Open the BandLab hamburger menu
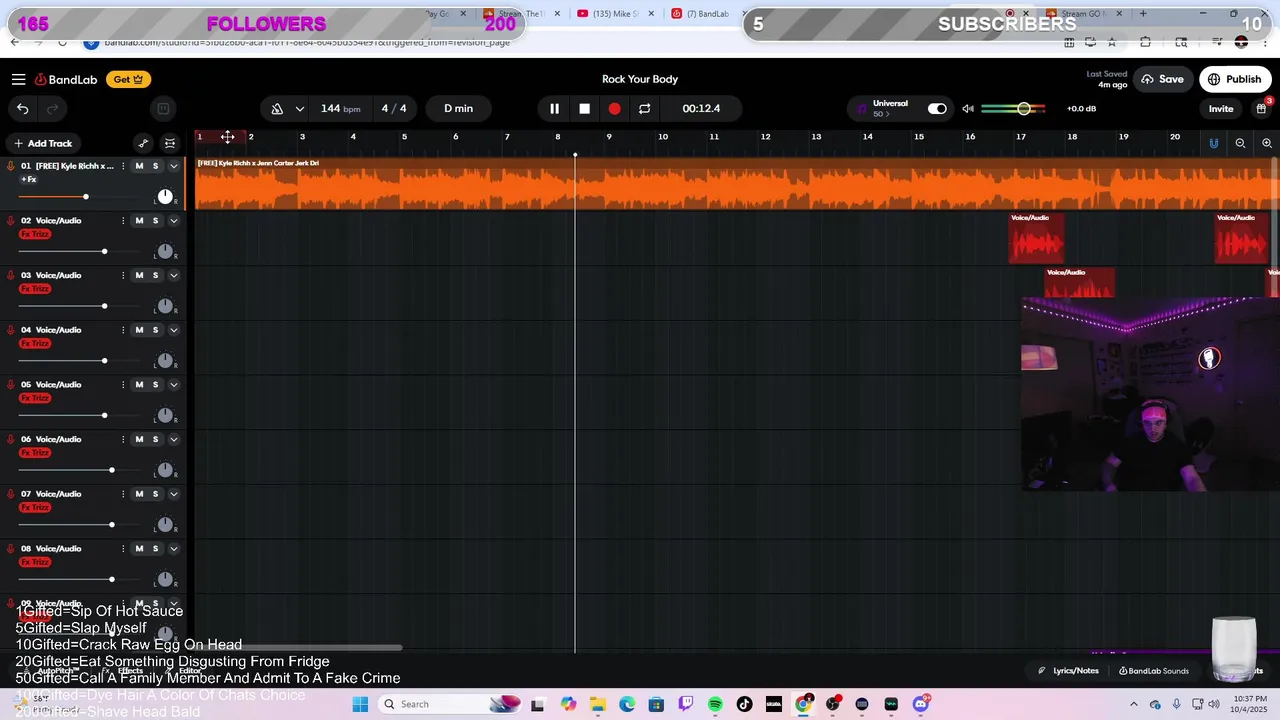The image size is (1280, 720). tap(18, 79)
